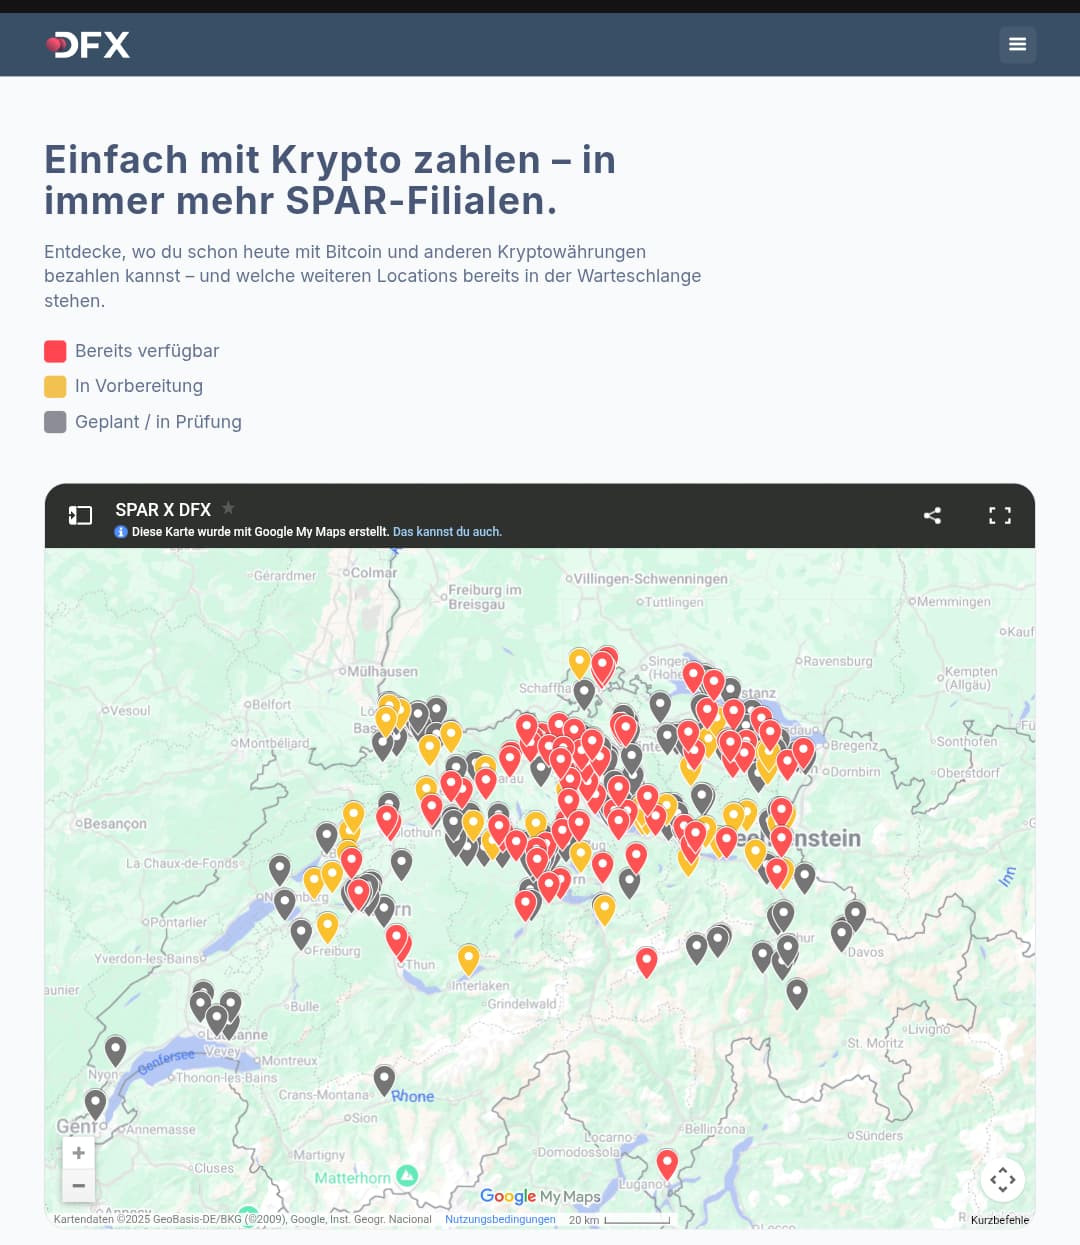Image resolution: width=1080 pixels, height=1245 pixels.
Task: Select the yellow pin at Schaffhausen
Action: (580, 663)
